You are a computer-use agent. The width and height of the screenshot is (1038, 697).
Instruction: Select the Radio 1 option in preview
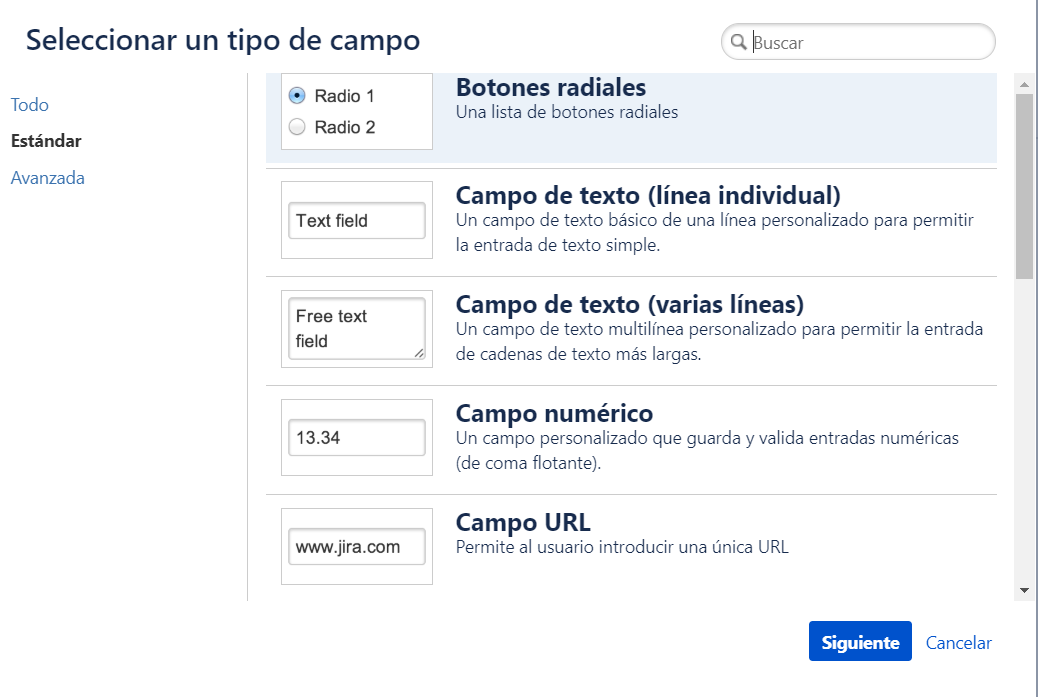(297, 96)
